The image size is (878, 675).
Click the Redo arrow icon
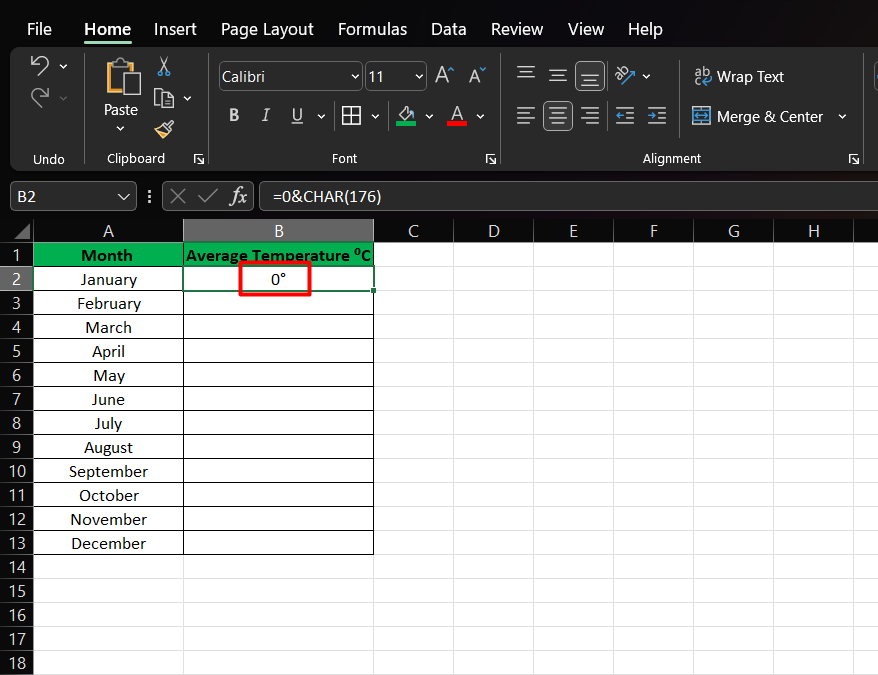click(39, 98)
